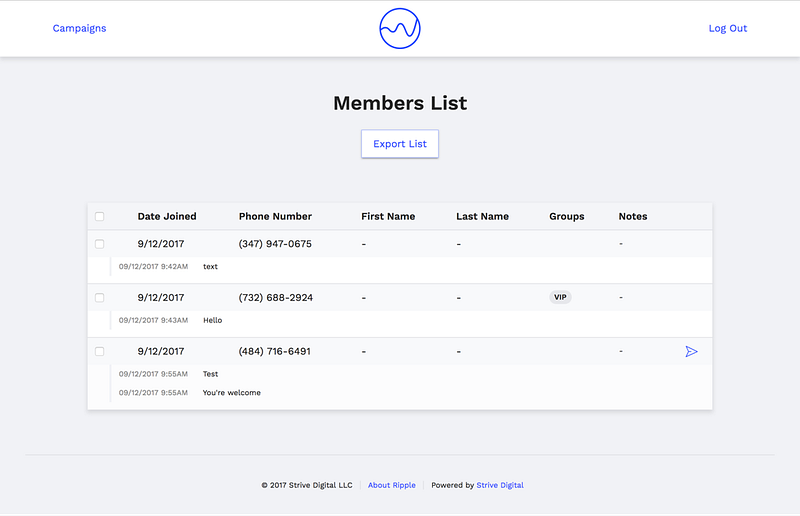The height and width of the screenshot is (516, 800).
Task: Click the First Name column header
Action: 388,216
